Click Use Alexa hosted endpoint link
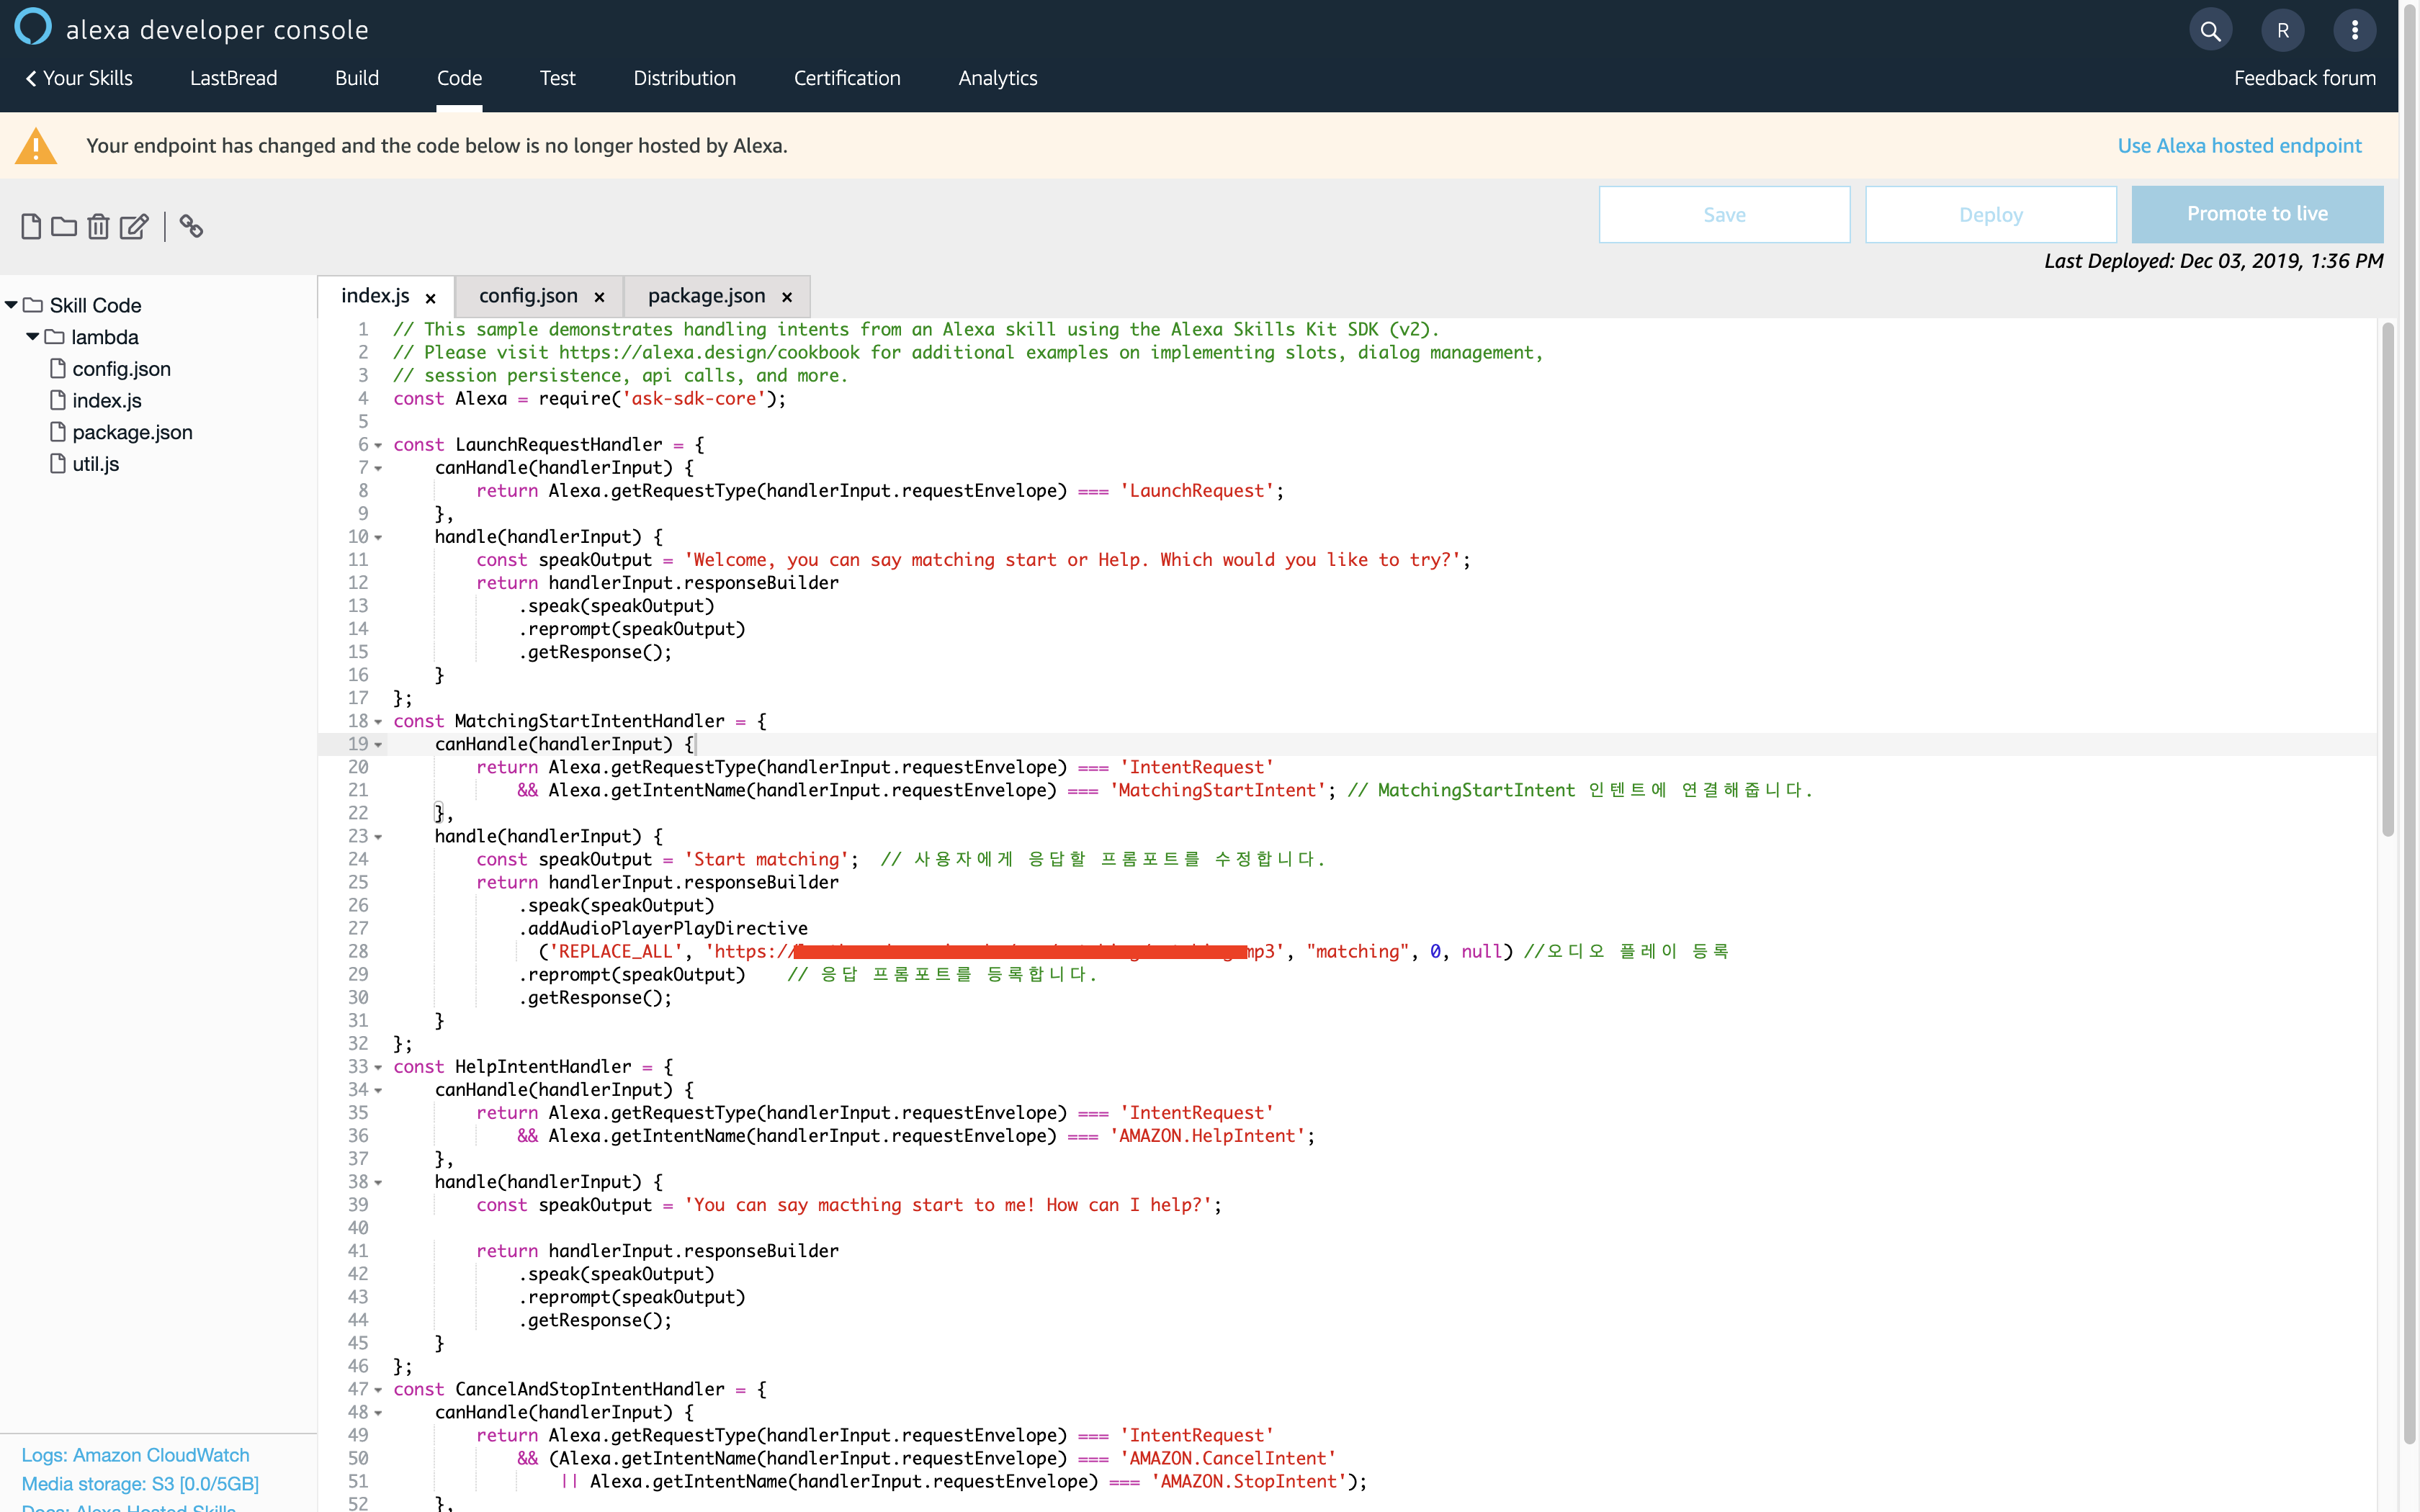 tap(2239, 146)
